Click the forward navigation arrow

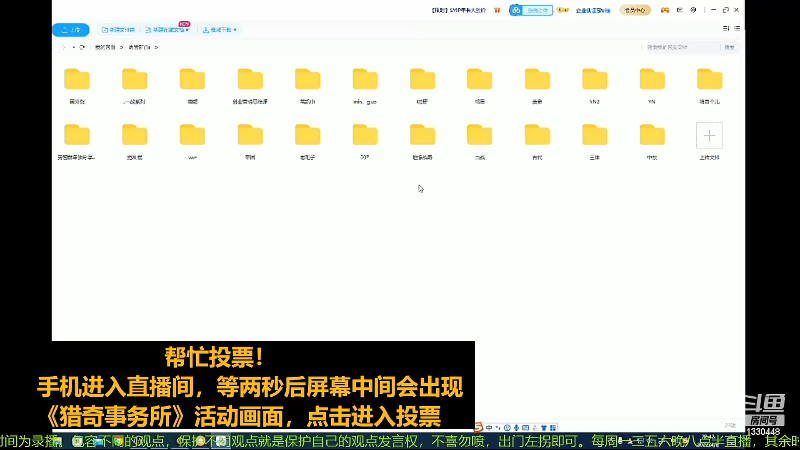click(64, 47)
